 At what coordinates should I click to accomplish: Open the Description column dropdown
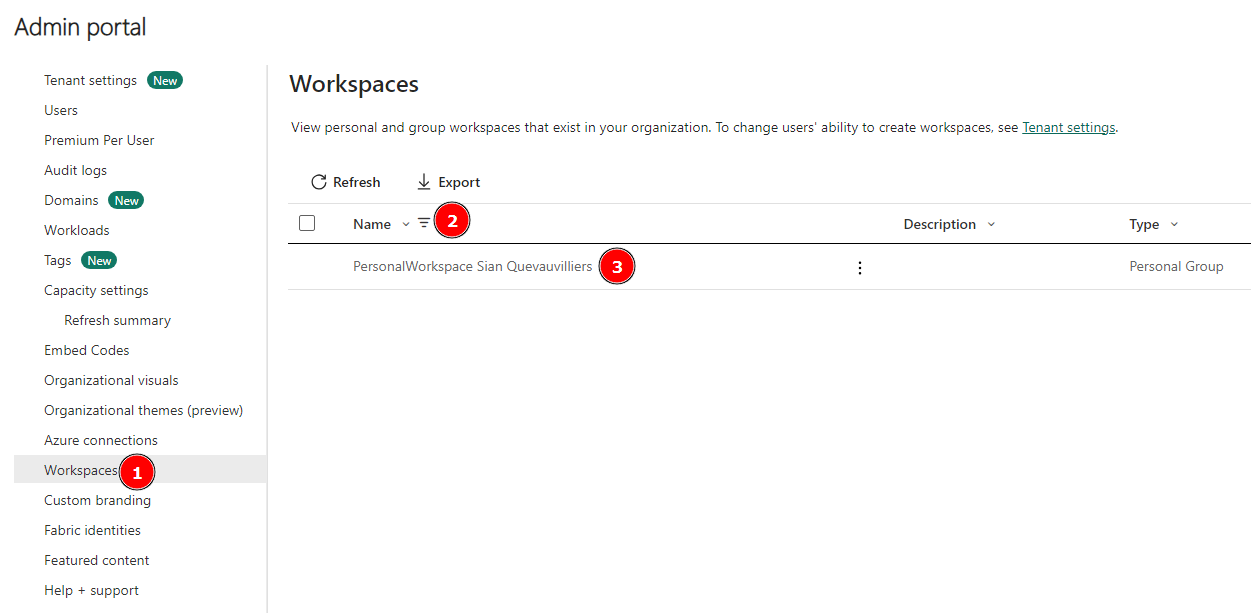click(990, 224)
